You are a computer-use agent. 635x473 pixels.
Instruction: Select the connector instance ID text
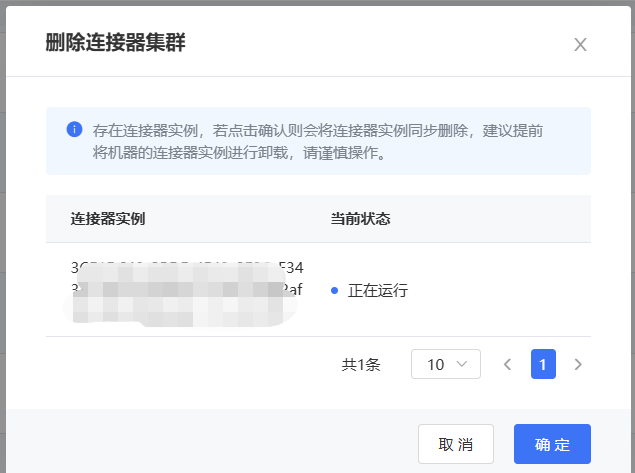186,279
